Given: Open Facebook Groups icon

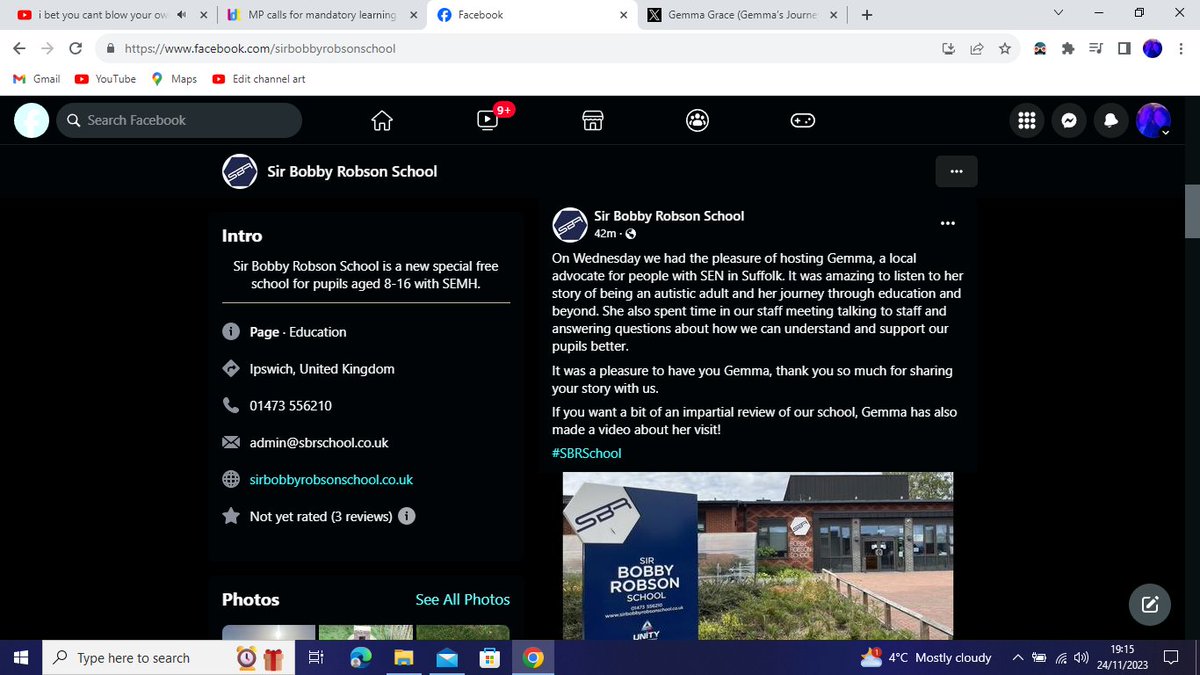Looking at the screenshot, I should pyautogui.click(x=698, y=120).
